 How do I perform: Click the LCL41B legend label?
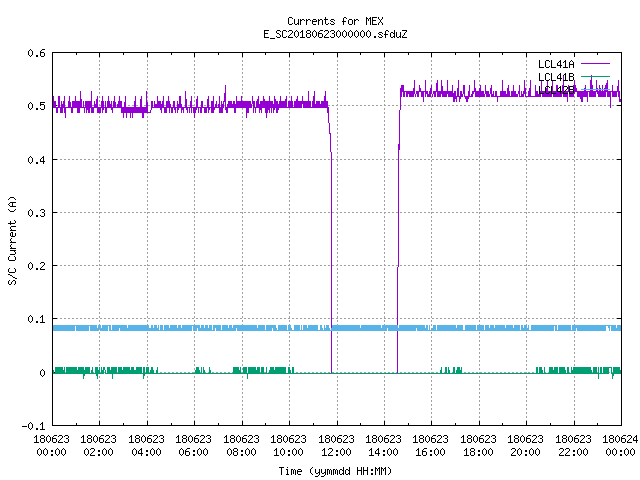(556, 77)
